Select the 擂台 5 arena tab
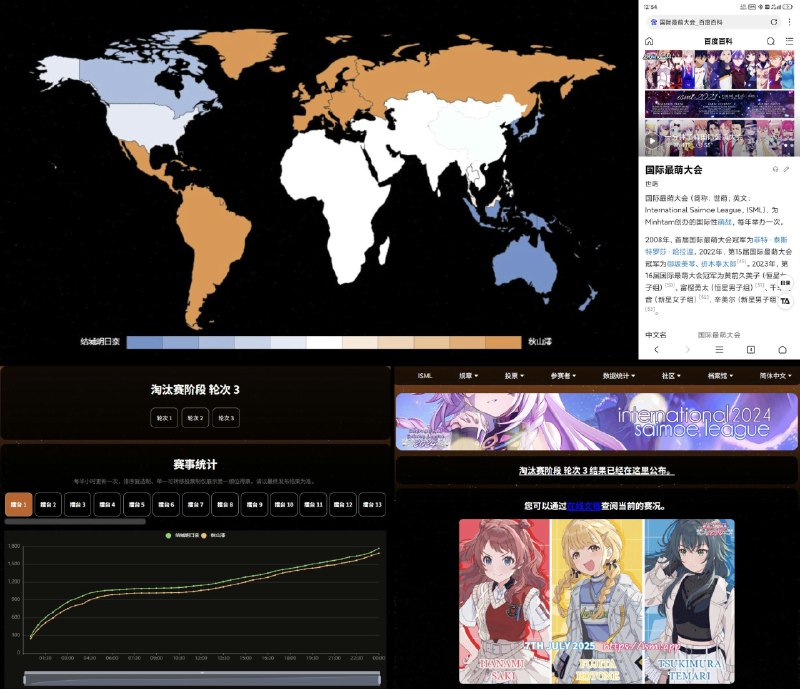The width and height of the screenshot is (800, 689). [x=137, y=505]
